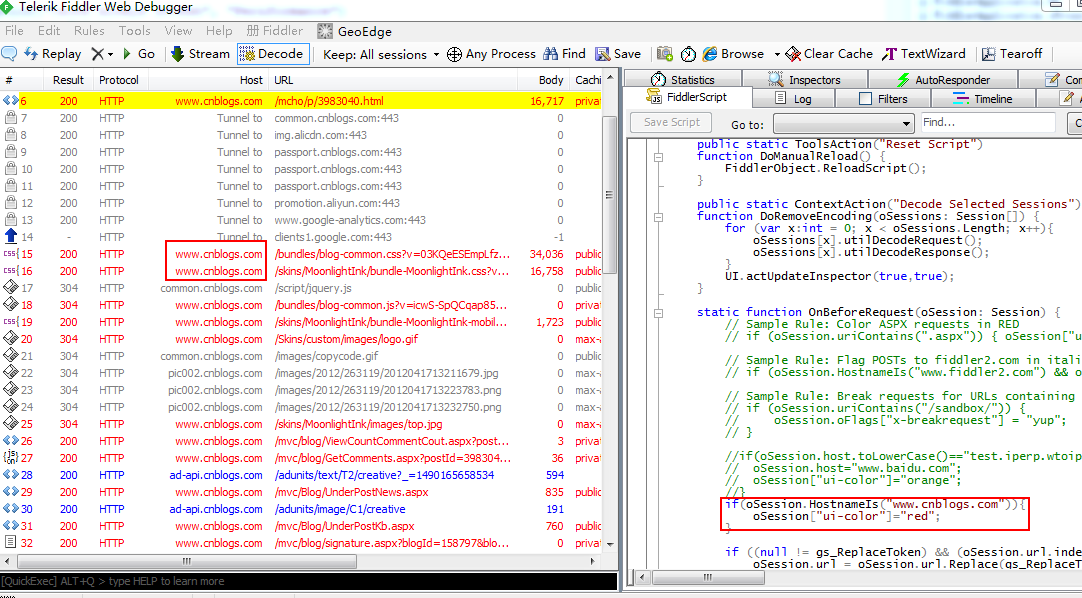Open the TextWizard tool
This screenshot has width=1082, height=598.
click(924, 54)
